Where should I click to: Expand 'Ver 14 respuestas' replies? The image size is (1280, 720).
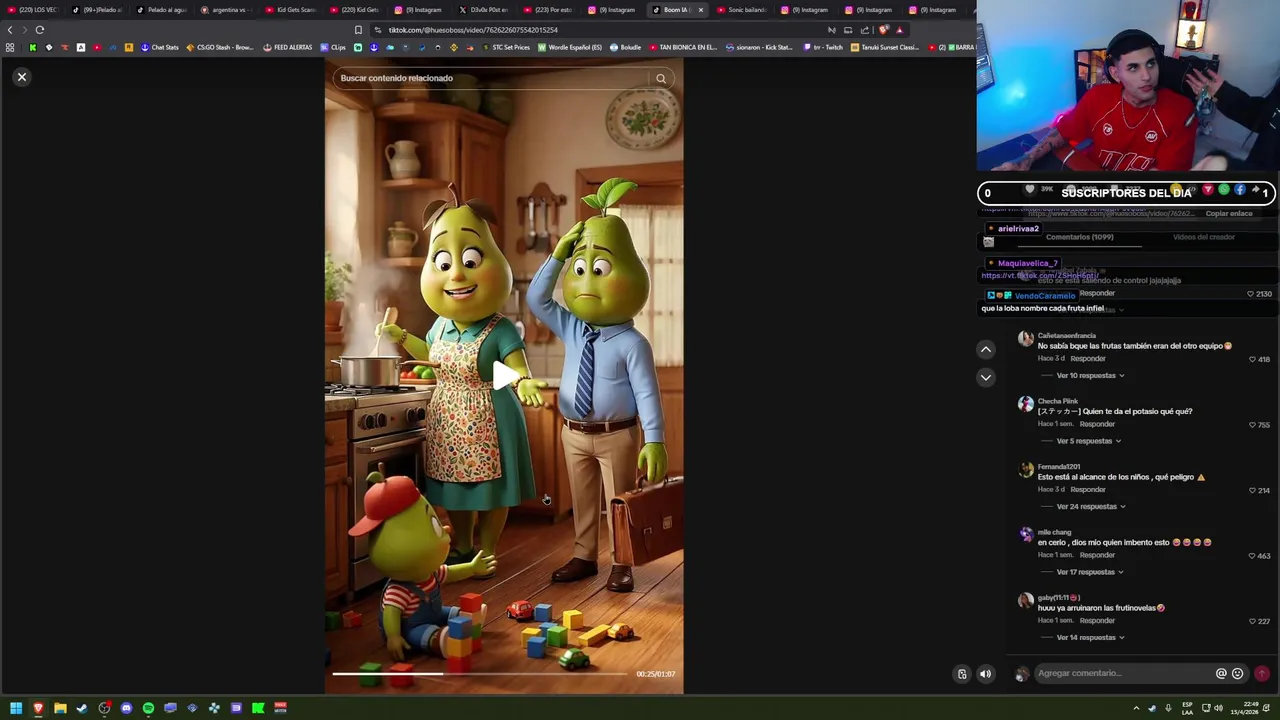point(1090,638)
